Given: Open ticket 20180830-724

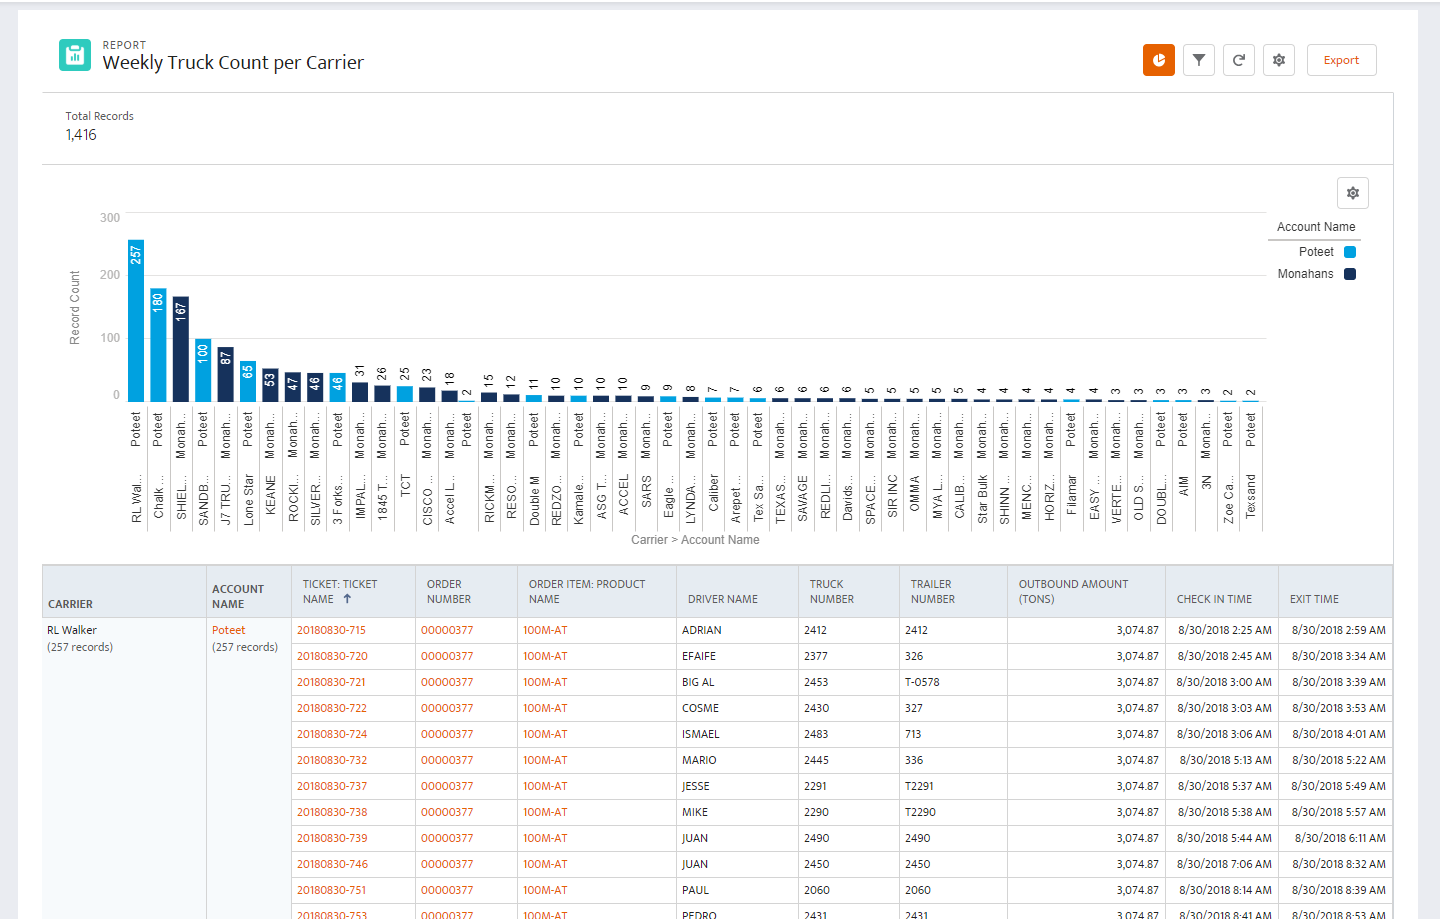Looking at the screenshot, I should (332, 734).
